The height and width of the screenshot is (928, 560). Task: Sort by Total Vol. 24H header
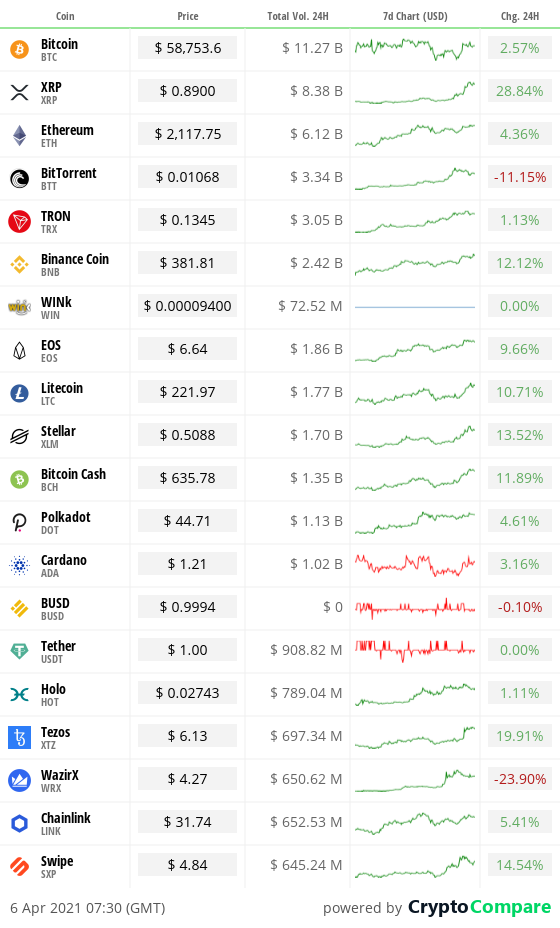click(x=298, y=16)
